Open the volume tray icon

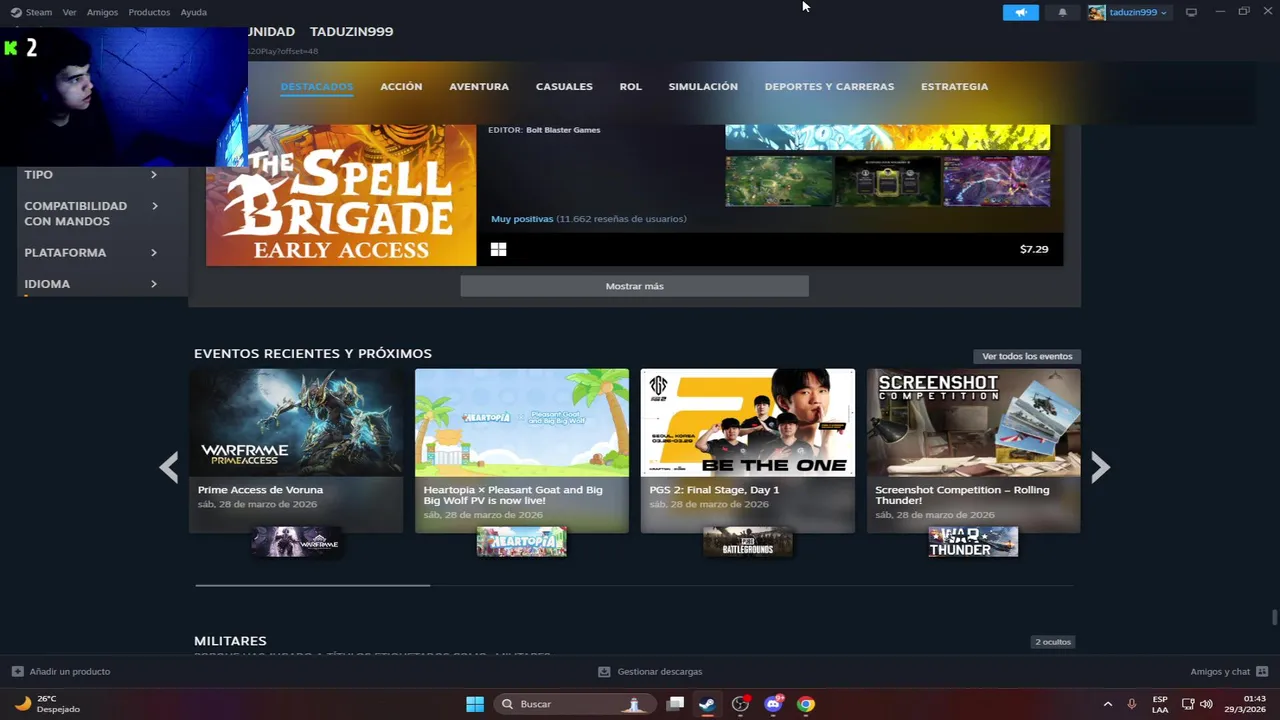1206,704
